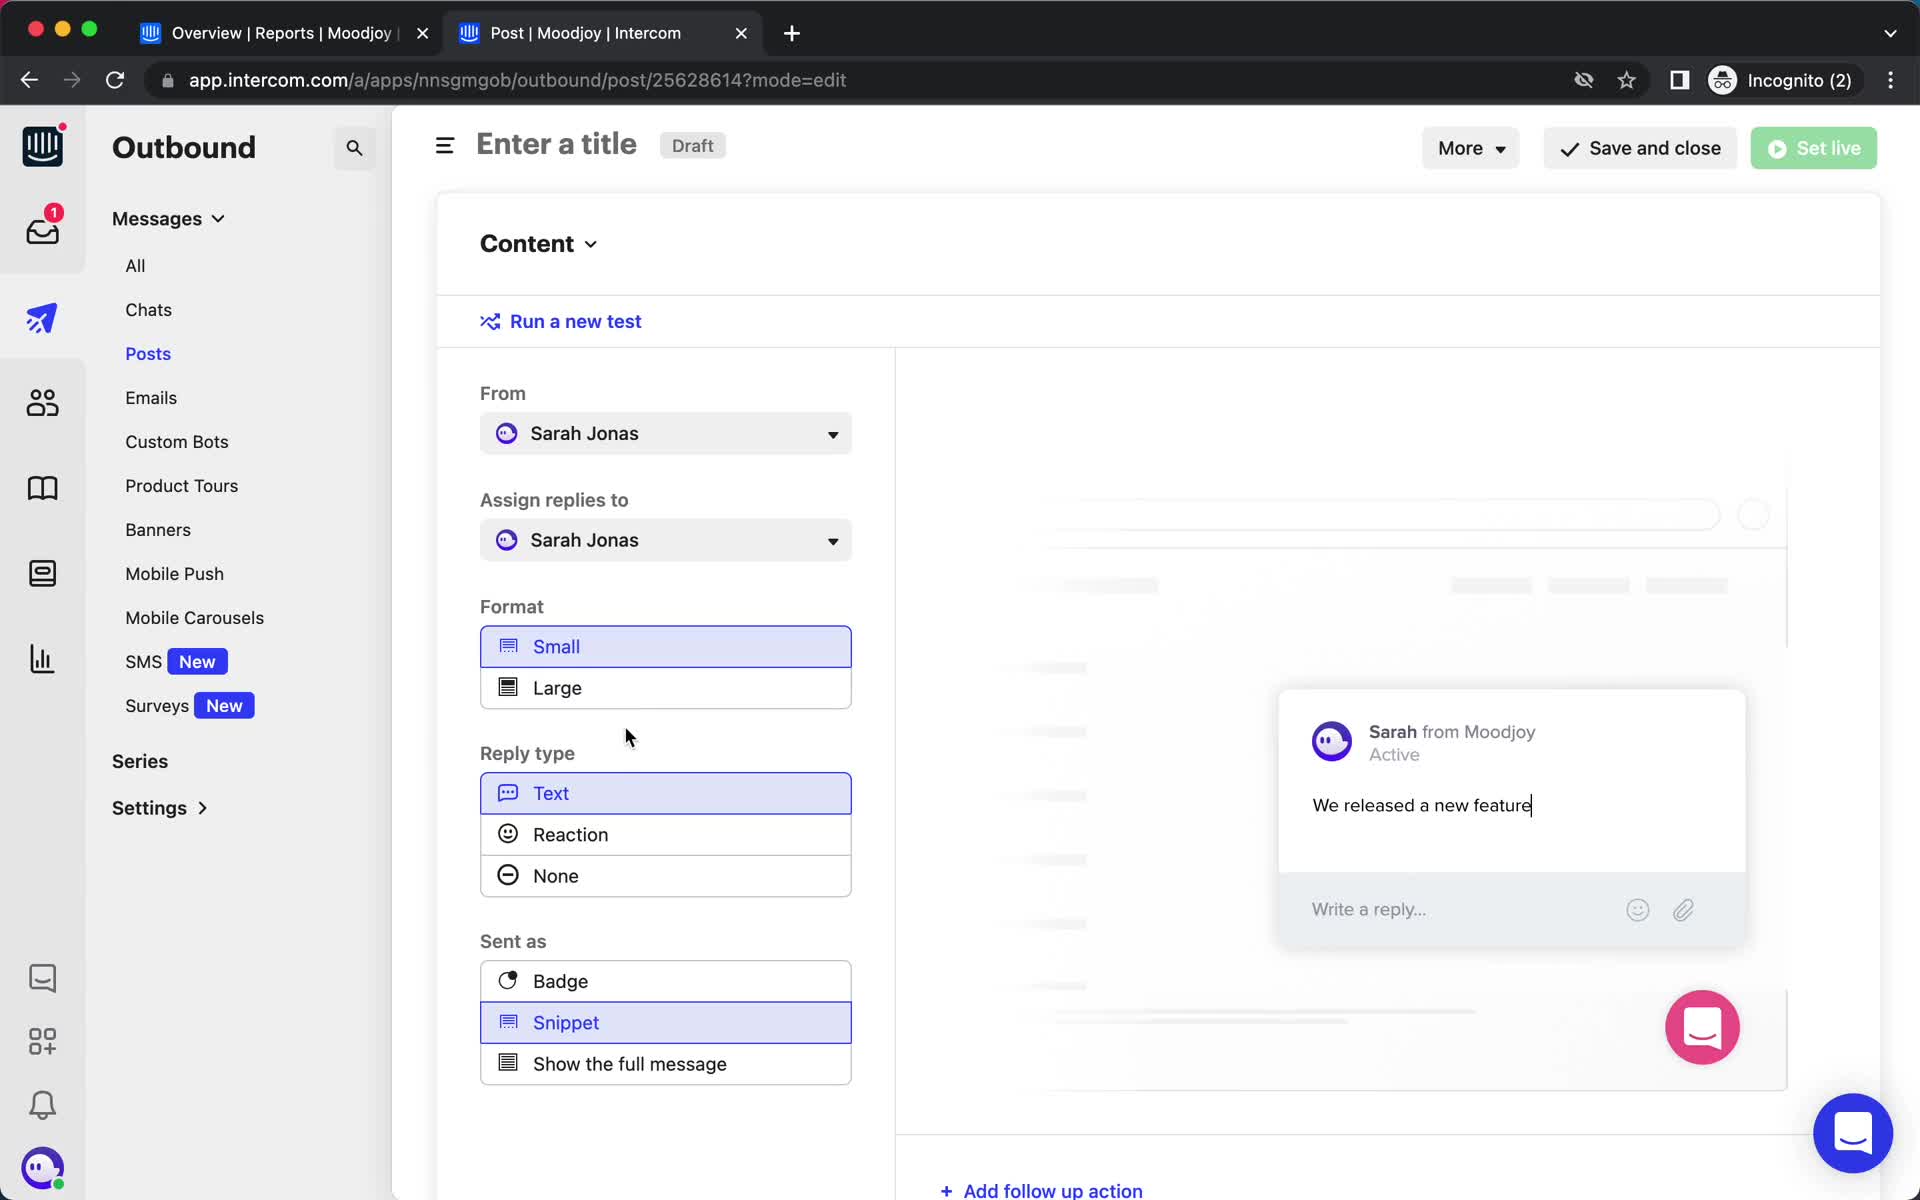Open the App Store grid icon

pyautogui.click(x=42, y=1041)
